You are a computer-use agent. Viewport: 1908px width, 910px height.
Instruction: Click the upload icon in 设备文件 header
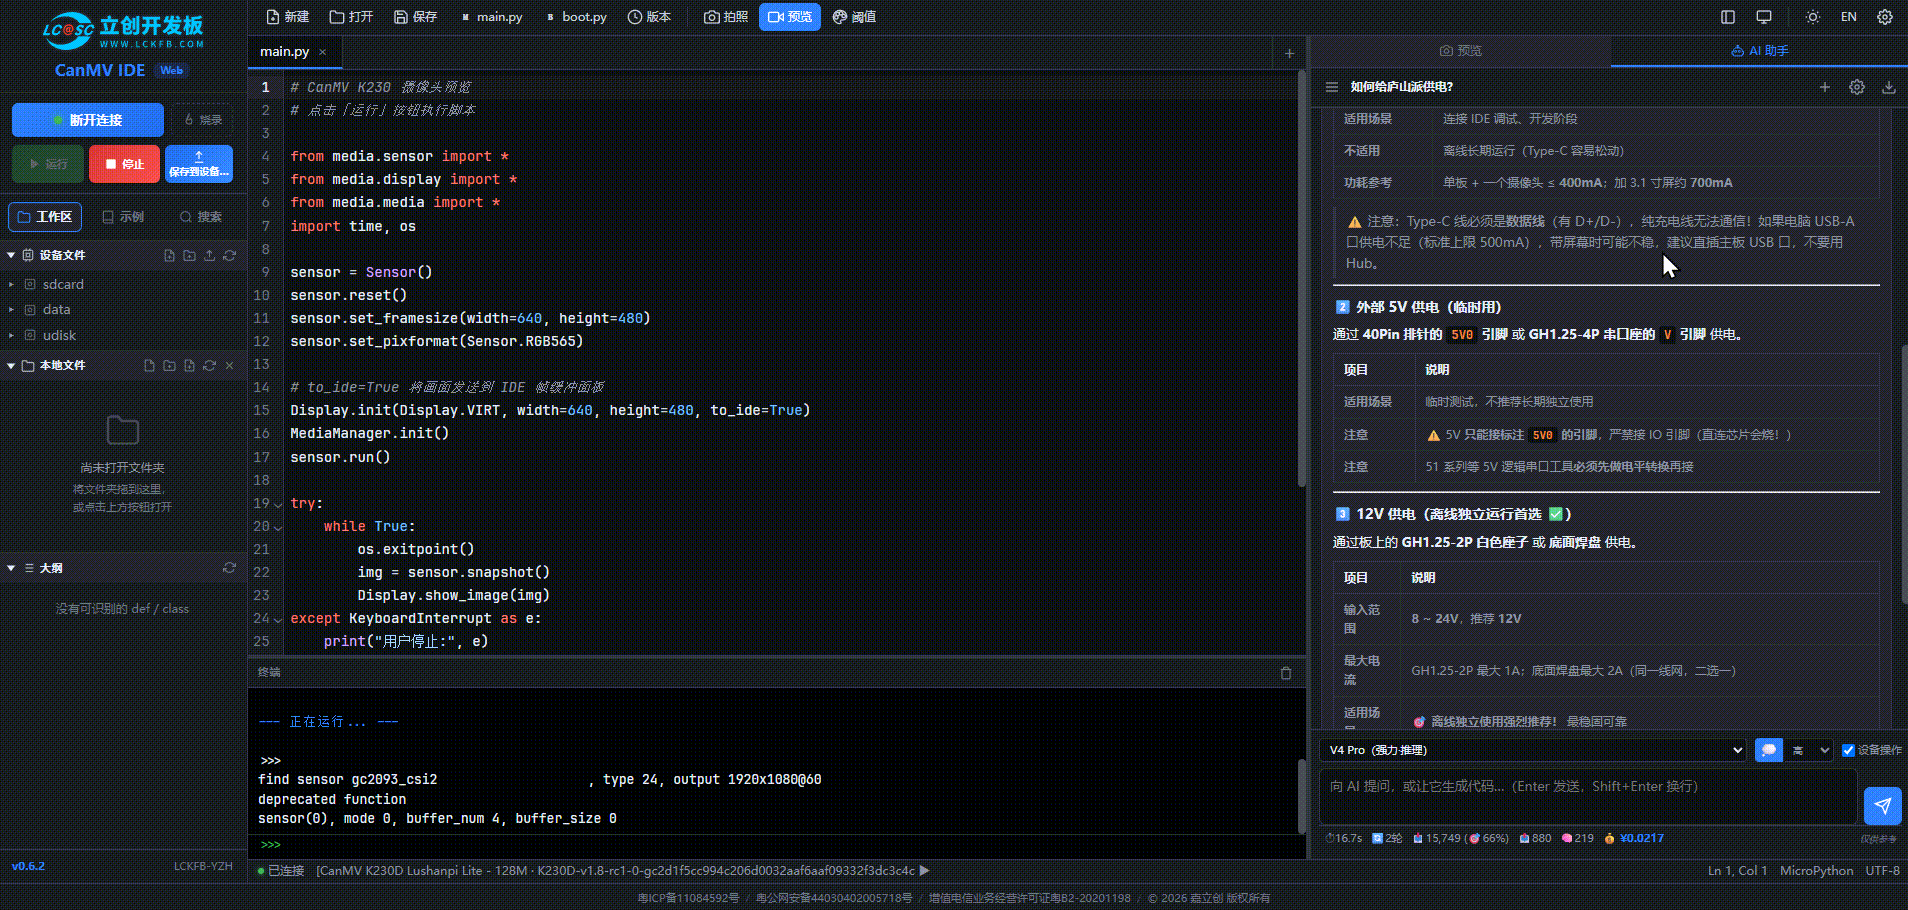tap(210, 256)
